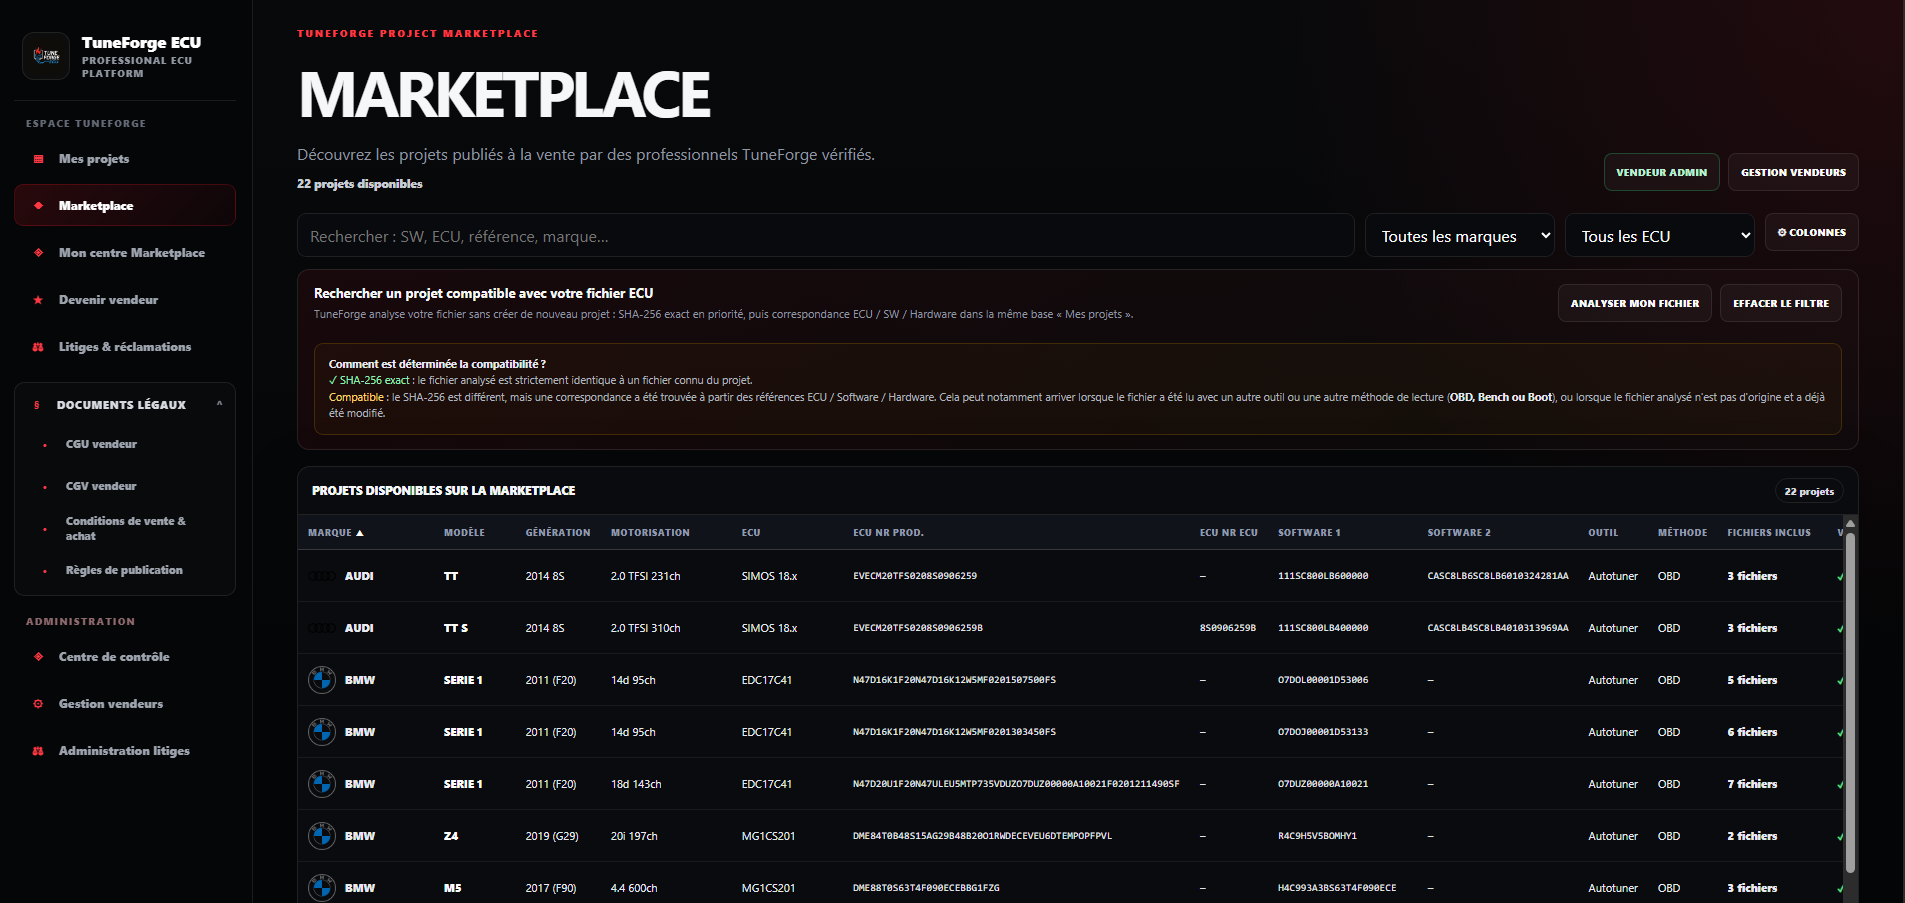This screenshot has height=903, width=1905.
Task: Sort by the ECU NR PROD. column header
Action: tap(888, 533)
